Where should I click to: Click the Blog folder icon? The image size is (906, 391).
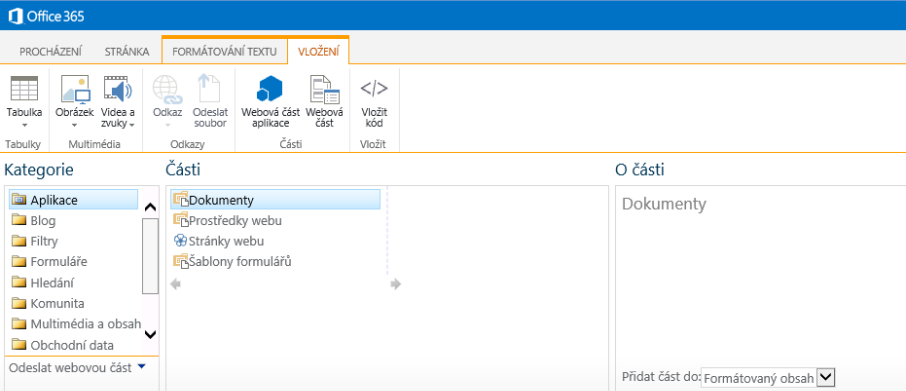coord(20,220)
